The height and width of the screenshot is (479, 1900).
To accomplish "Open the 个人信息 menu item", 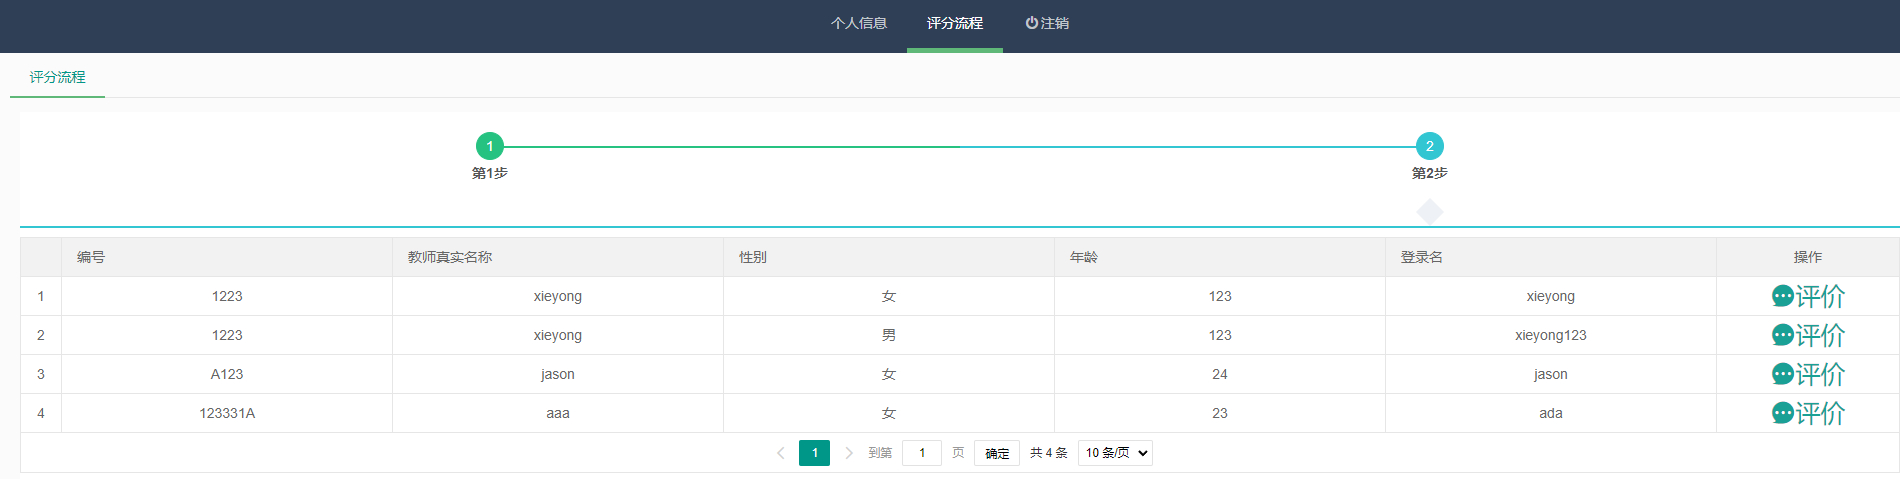I will [858, 23].
